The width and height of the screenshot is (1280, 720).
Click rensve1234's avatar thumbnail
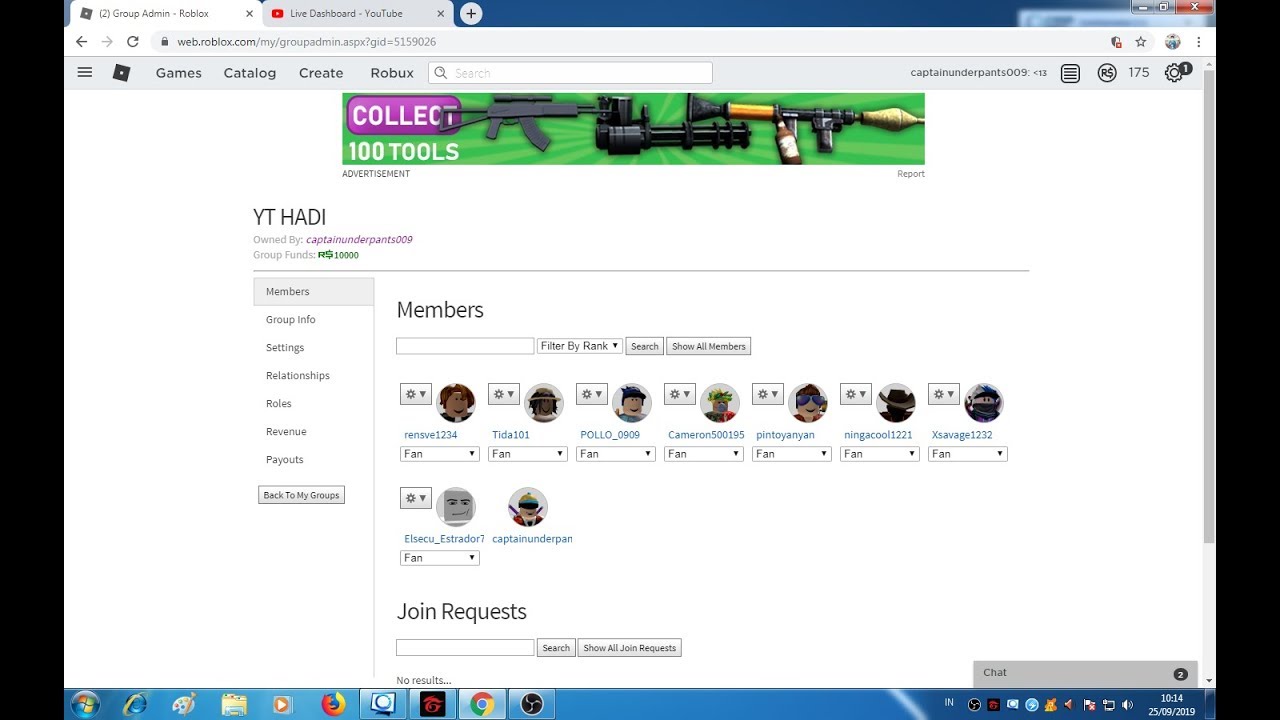456,403
